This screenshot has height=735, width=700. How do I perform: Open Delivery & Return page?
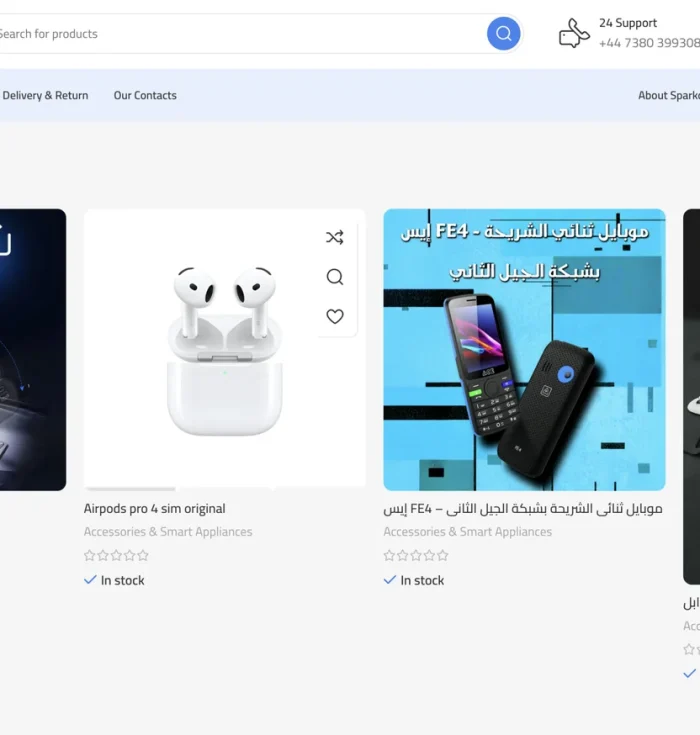coord(45,95)
